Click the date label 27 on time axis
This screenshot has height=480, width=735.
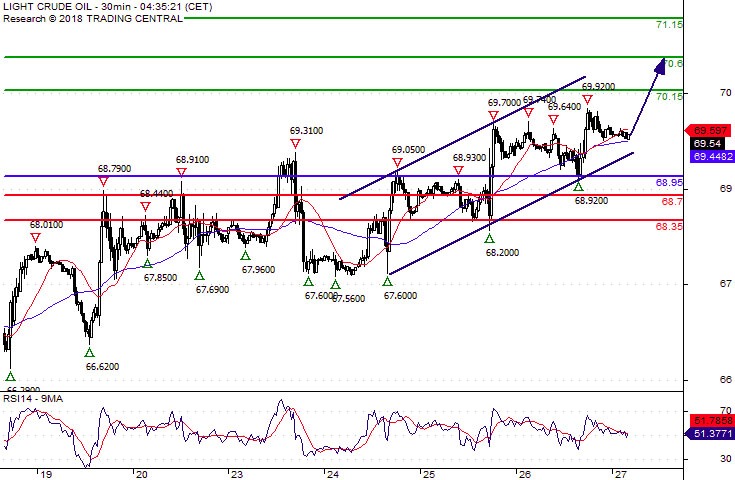(x=621, y=474)
